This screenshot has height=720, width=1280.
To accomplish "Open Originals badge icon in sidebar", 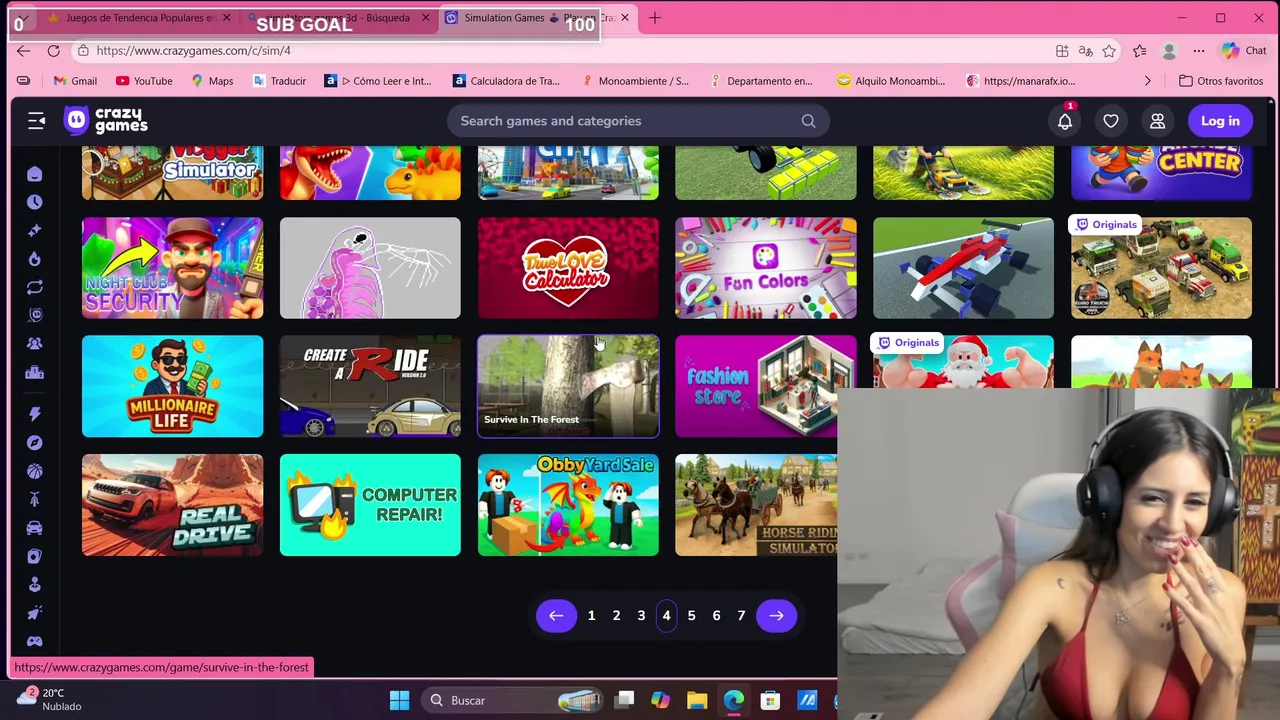I will coord(35,315).
